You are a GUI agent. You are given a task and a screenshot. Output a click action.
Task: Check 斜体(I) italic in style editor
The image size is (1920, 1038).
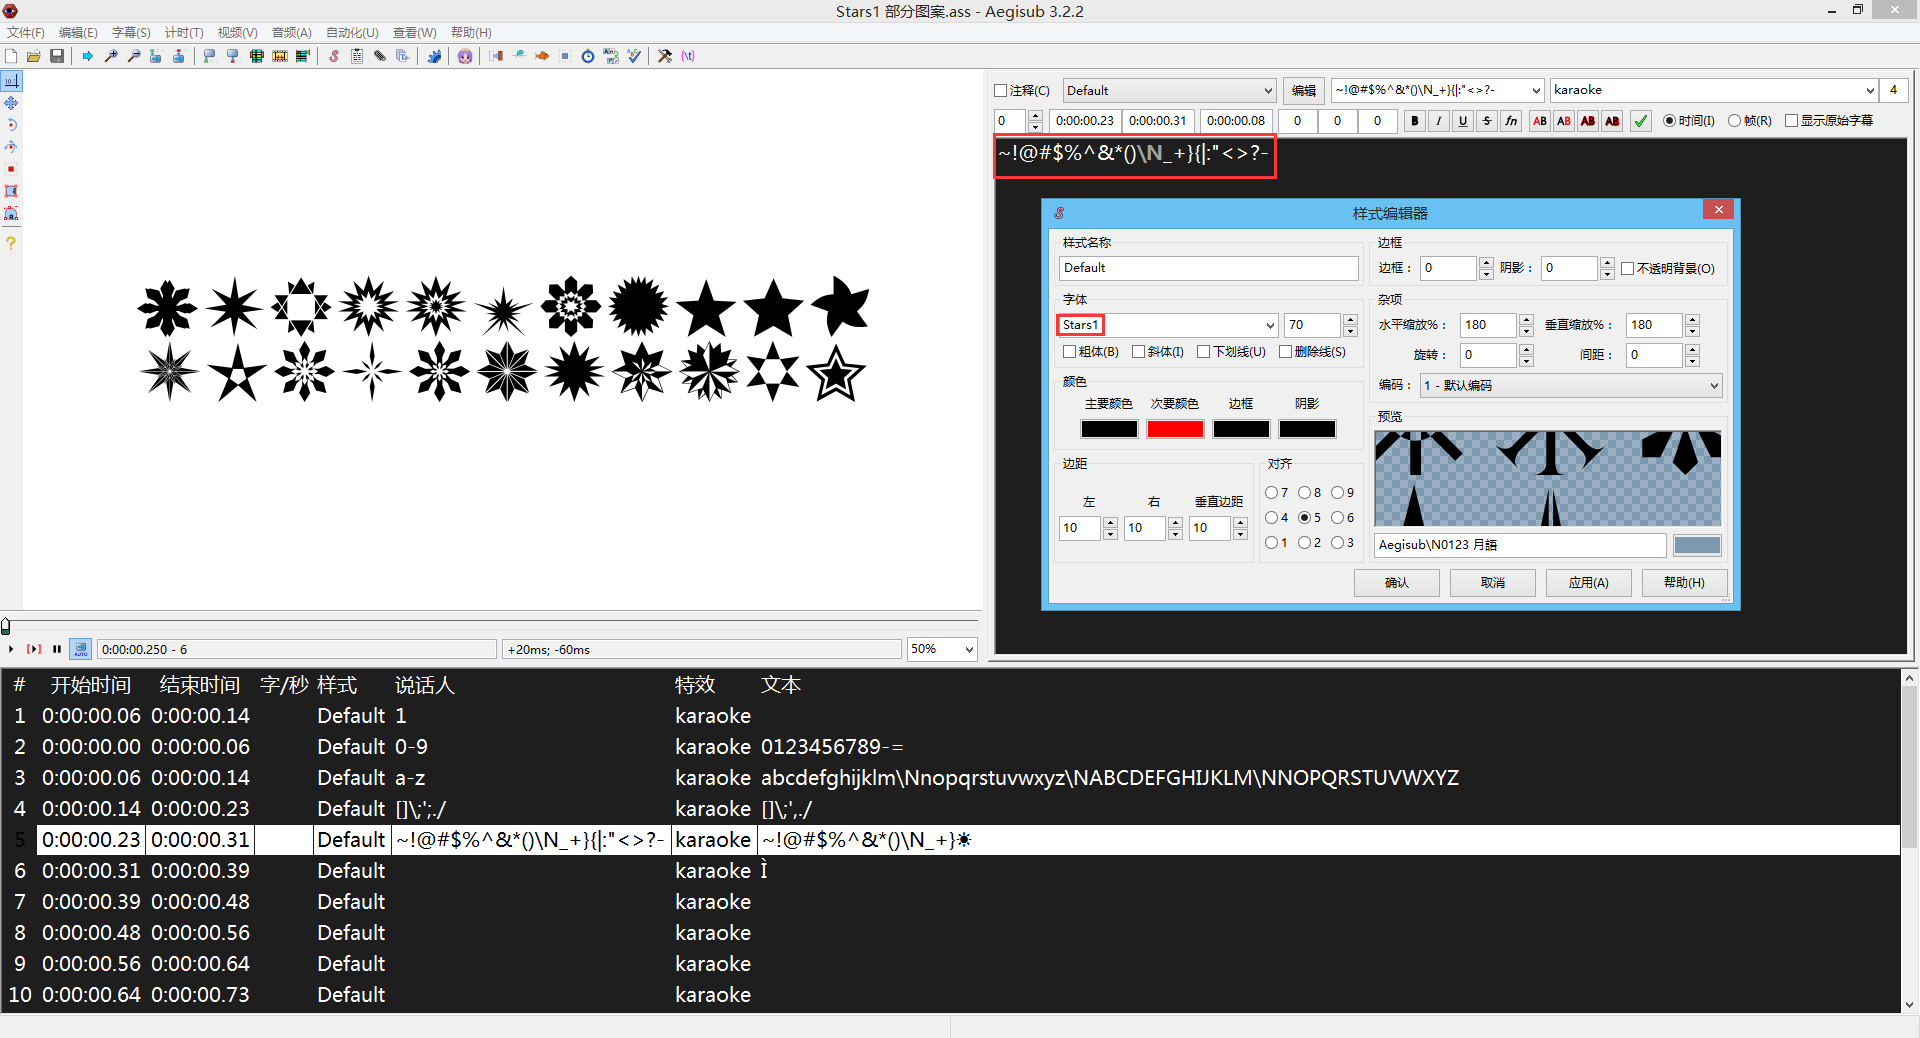tap(1158, 352)
